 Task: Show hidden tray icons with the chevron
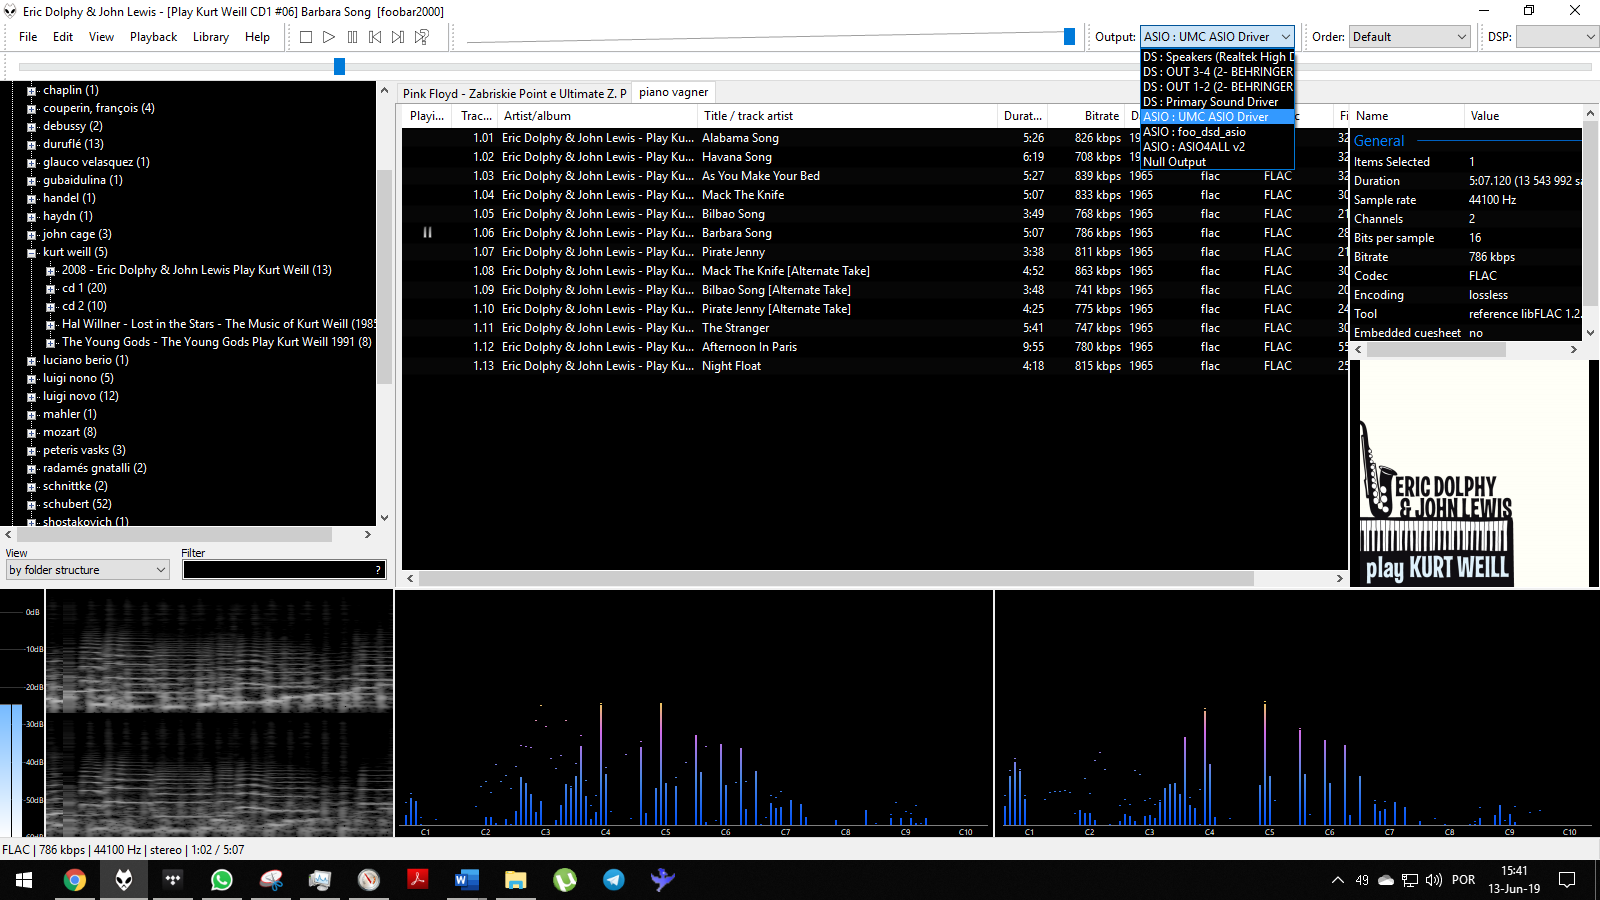coord(1338,880)
